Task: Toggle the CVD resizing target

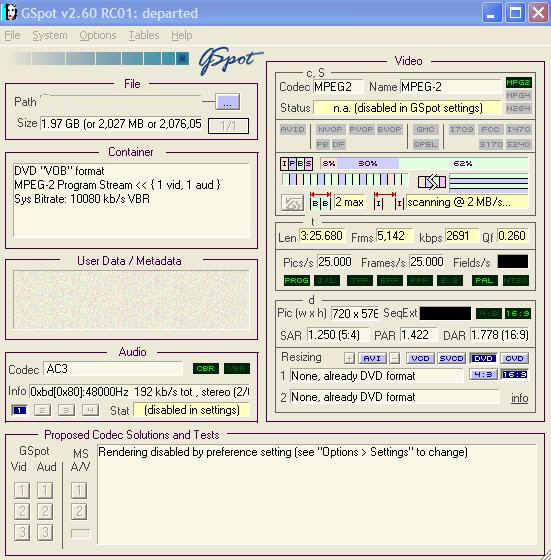Action: (x=515, y=358)
